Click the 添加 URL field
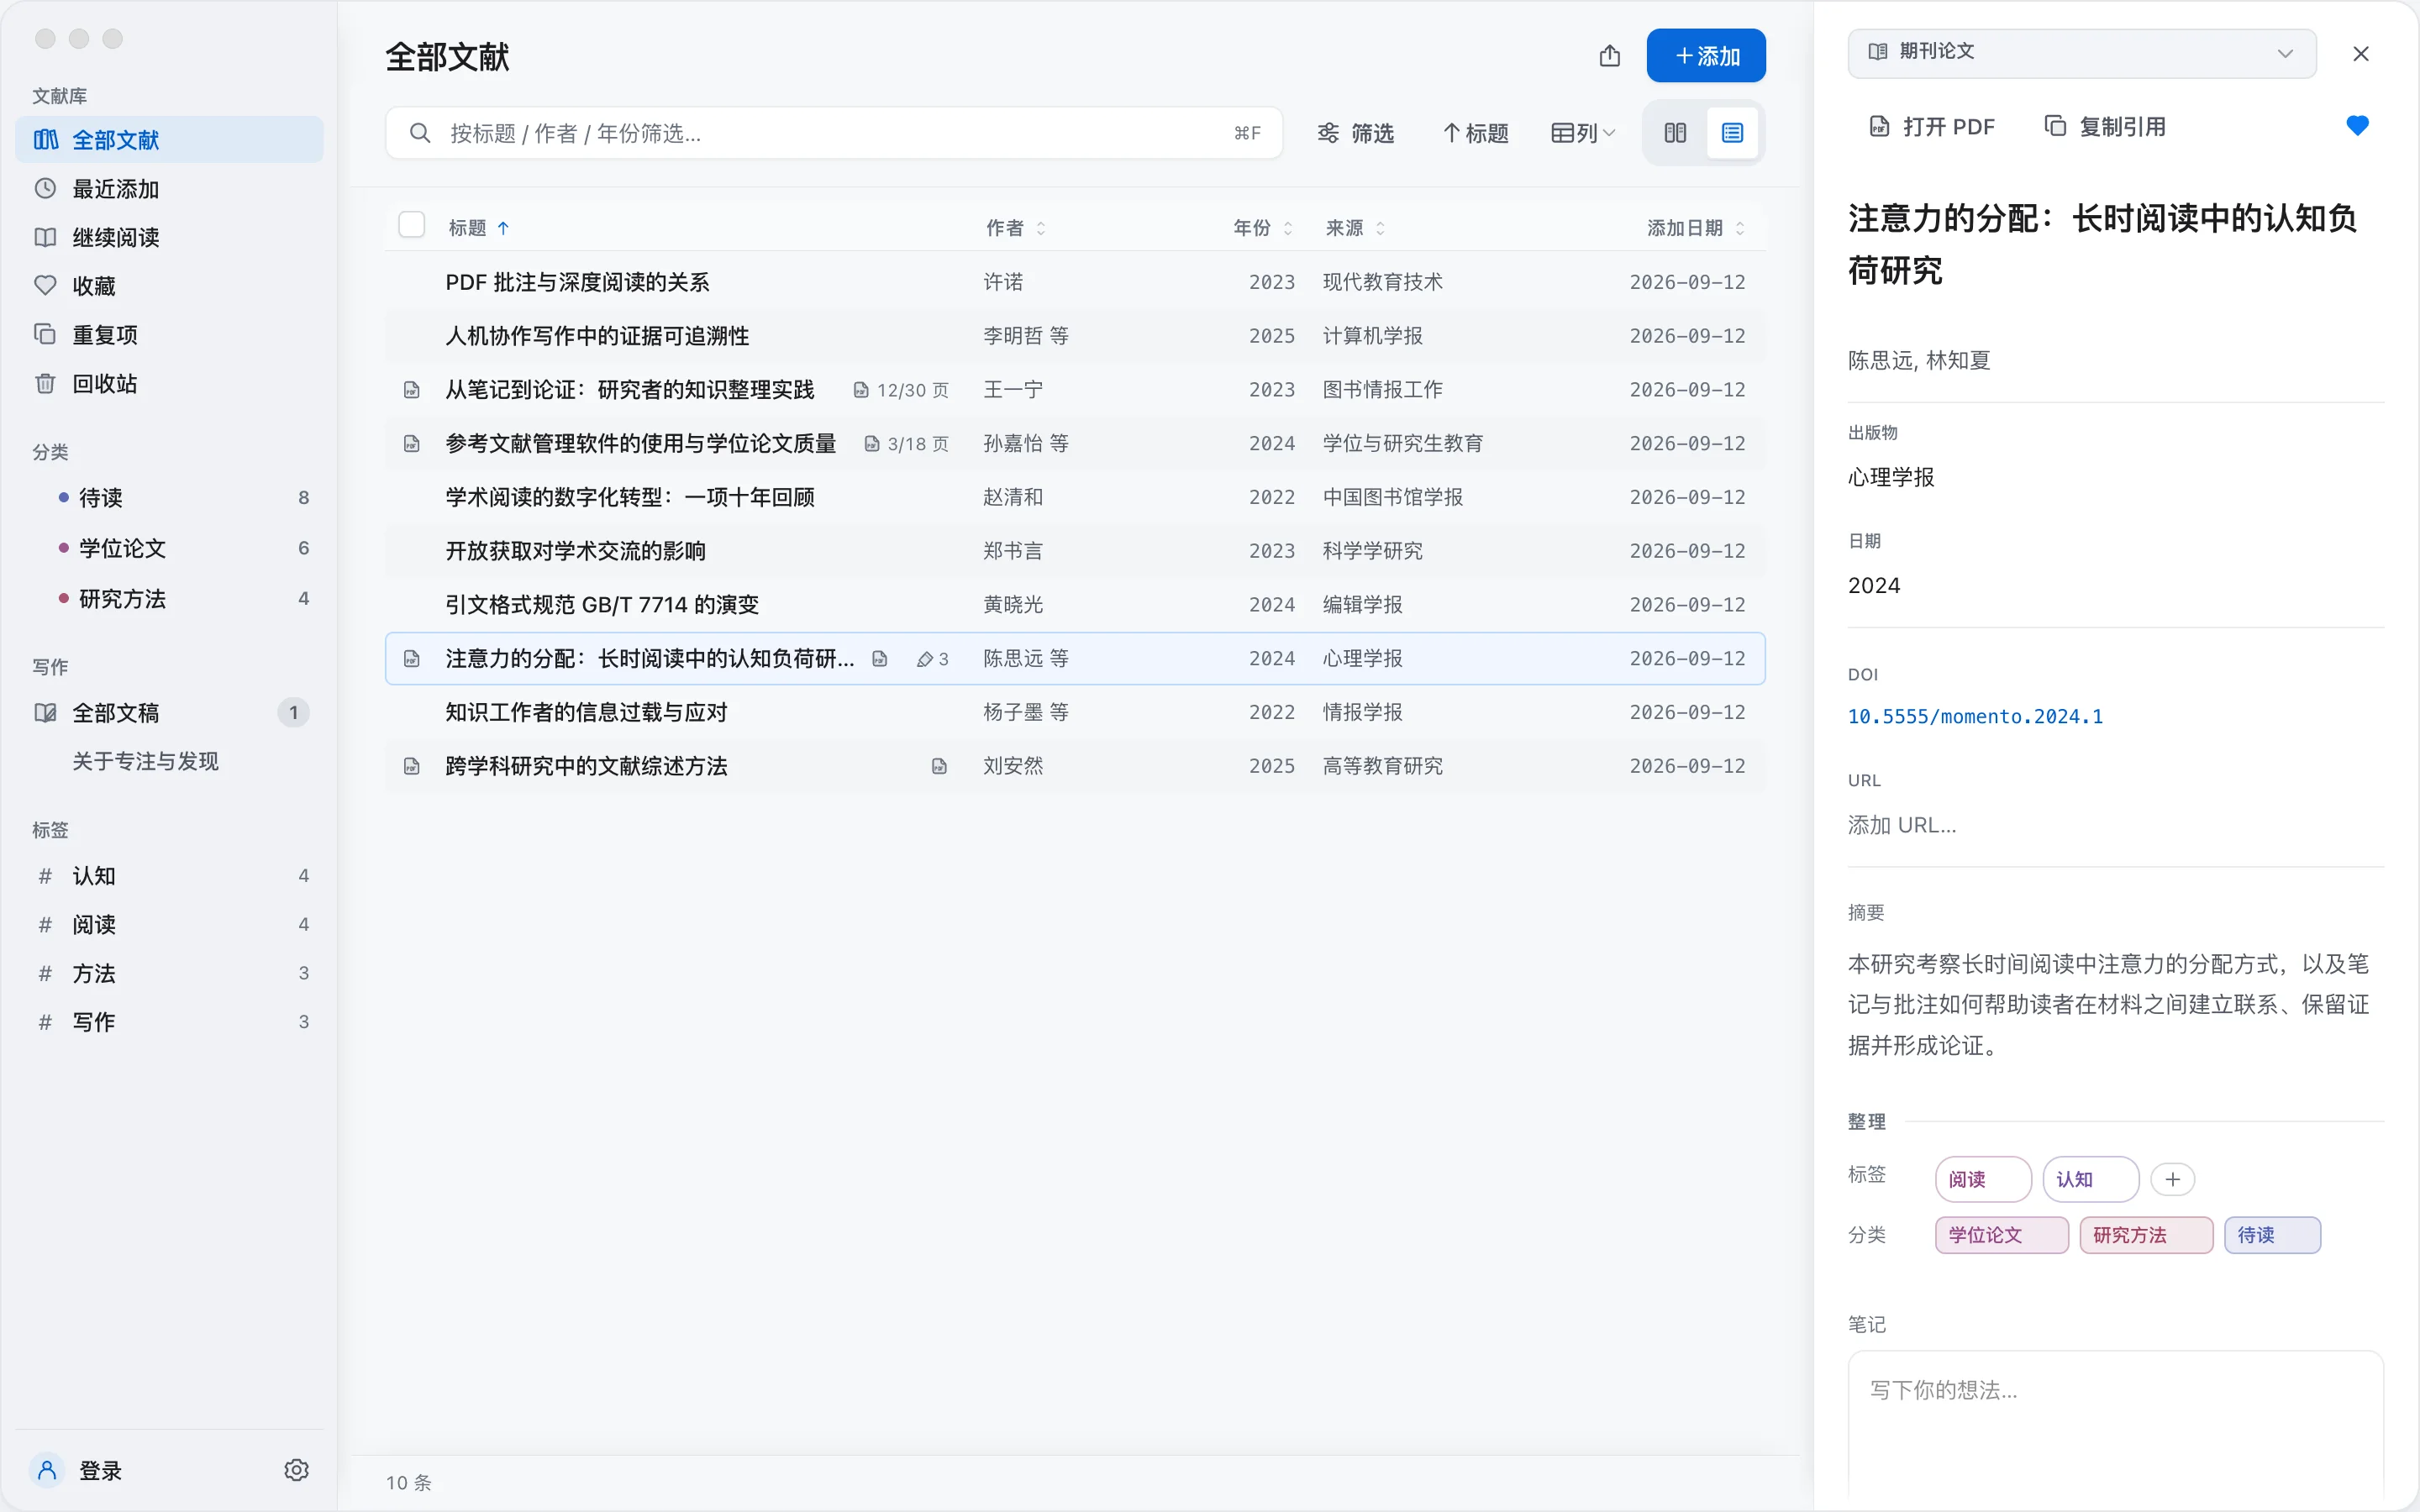The height and width of the screenshot is (1512, 2420). 2115,825
